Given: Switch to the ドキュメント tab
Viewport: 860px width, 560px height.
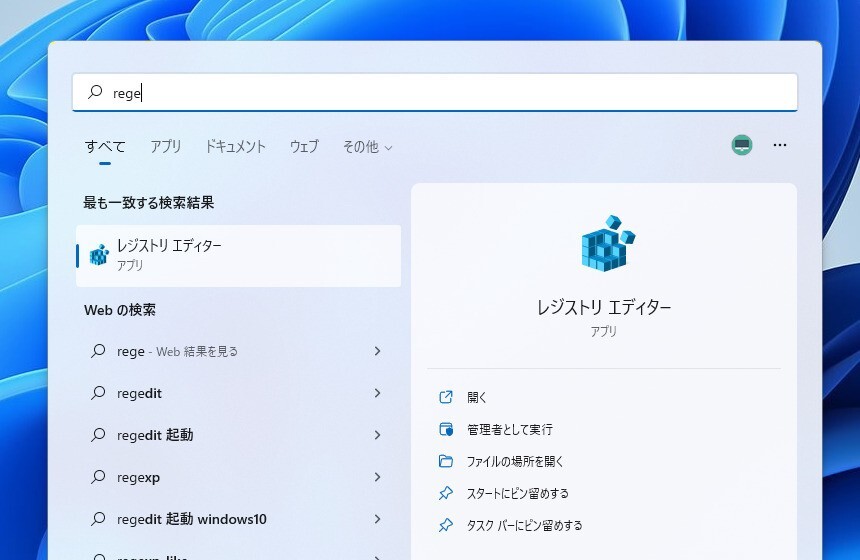Looking at the screenshot, I should (x=236, y=147).
